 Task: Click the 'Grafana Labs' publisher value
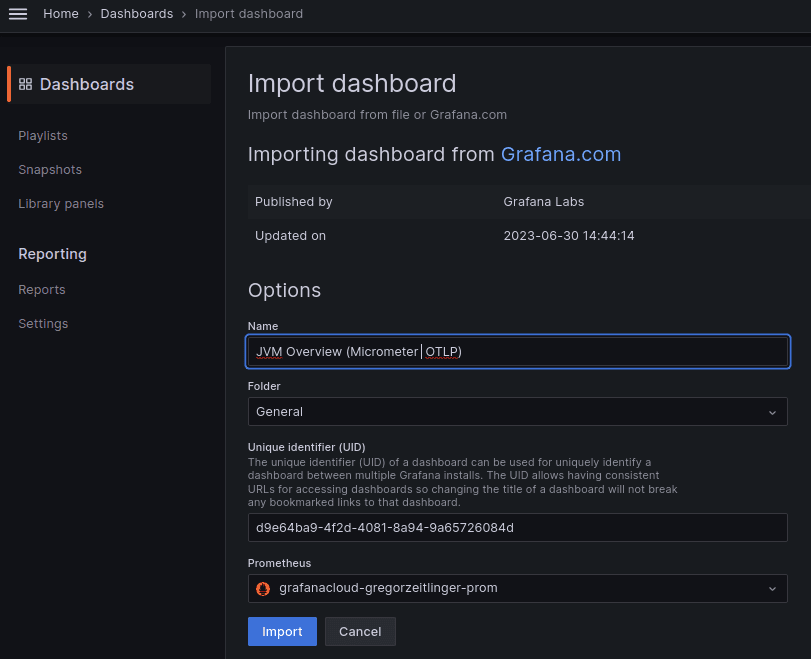pos(544,202)
